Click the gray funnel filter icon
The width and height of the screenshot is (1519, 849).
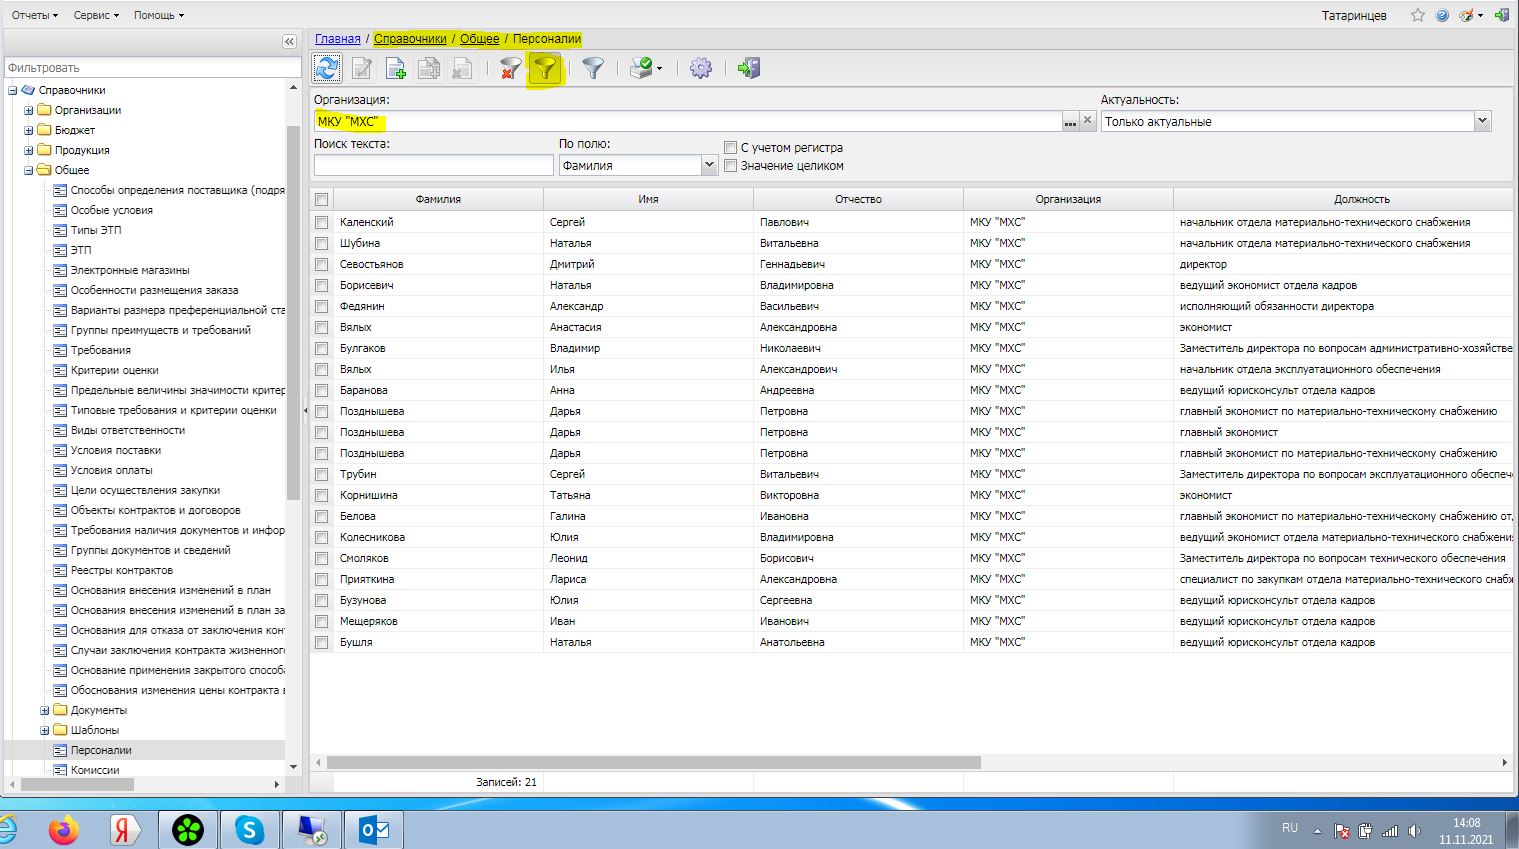[593, 68]
